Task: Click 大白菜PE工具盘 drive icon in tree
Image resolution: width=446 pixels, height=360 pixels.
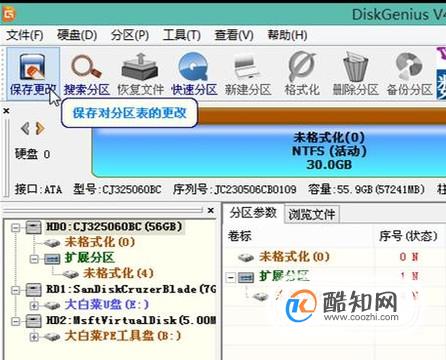Action: (x=52, y=337)
